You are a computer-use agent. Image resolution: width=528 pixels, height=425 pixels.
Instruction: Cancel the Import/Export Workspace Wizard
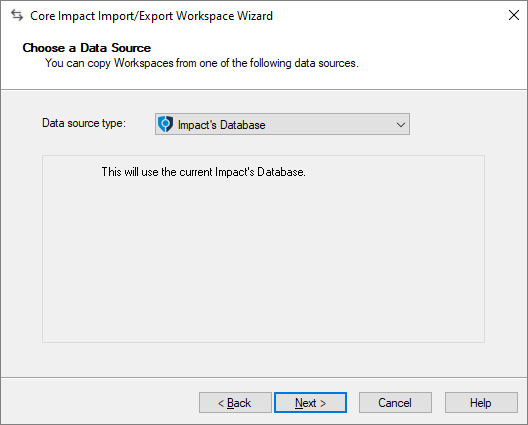pyautogui.click(x=395, y=402)
